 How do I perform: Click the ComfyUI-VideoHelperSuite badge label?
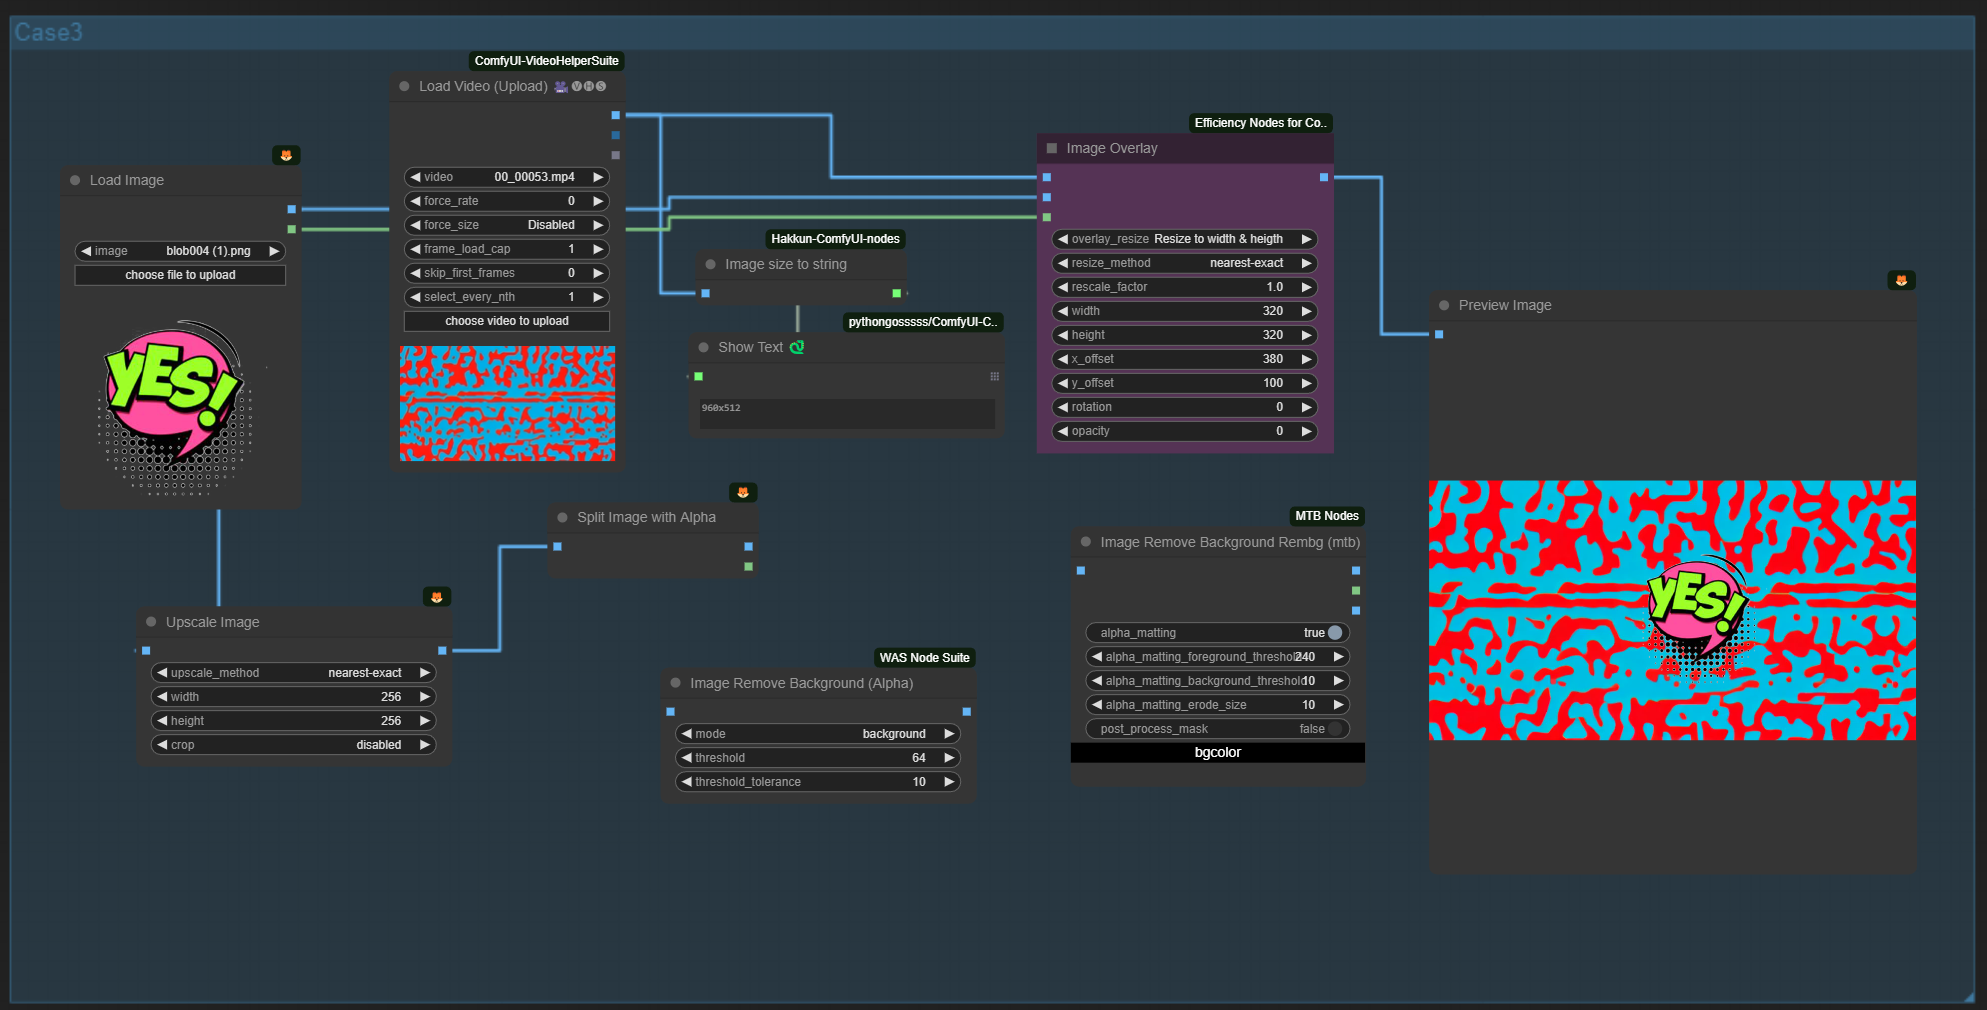tap(546, 61)
